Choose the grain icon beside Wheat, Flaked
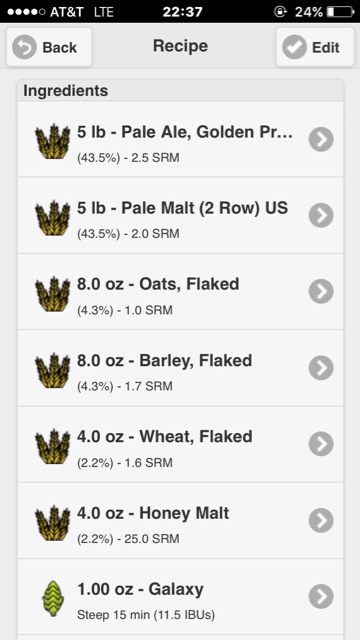360x640 pixels. 53,447
